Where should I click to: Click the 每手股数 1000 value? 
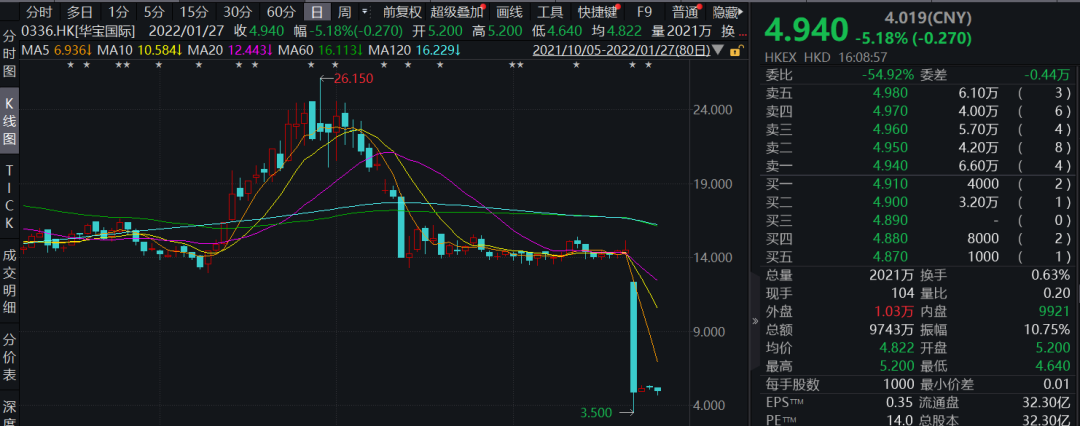(899, 385)
